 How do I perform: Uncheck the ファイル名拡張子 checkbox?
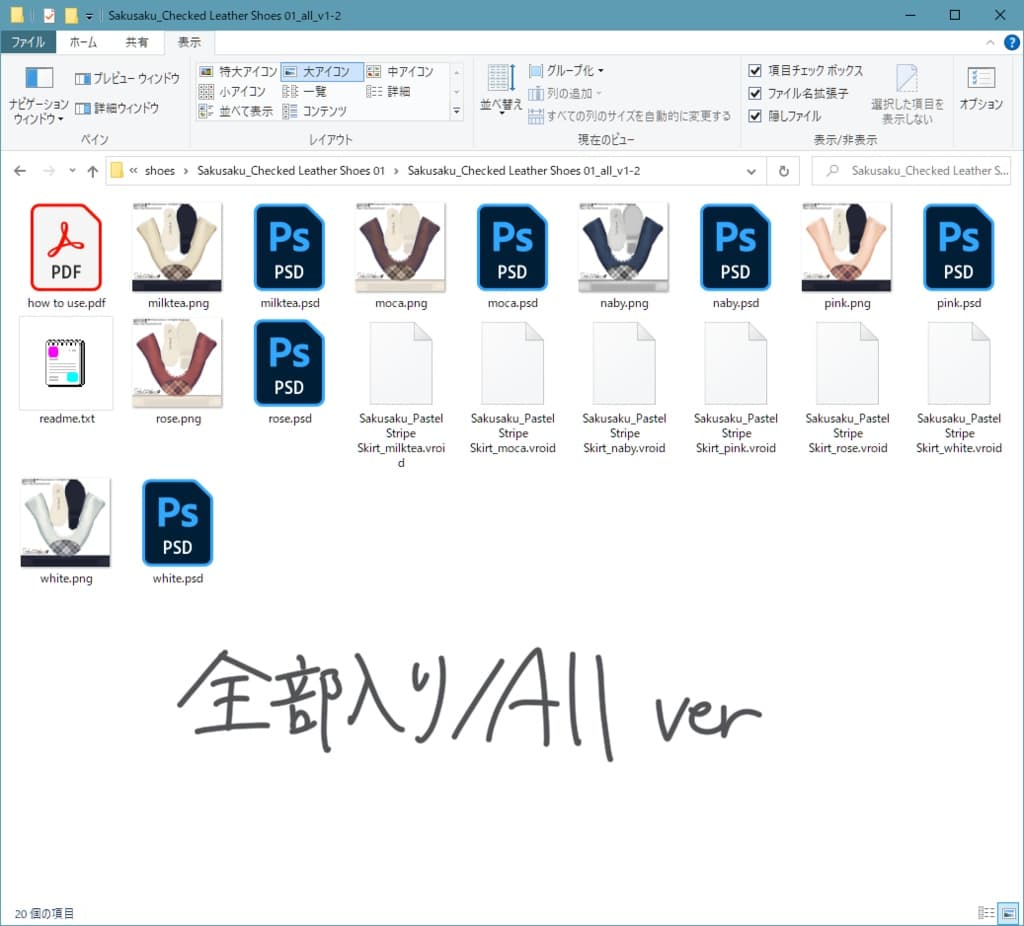pos(756,93)
